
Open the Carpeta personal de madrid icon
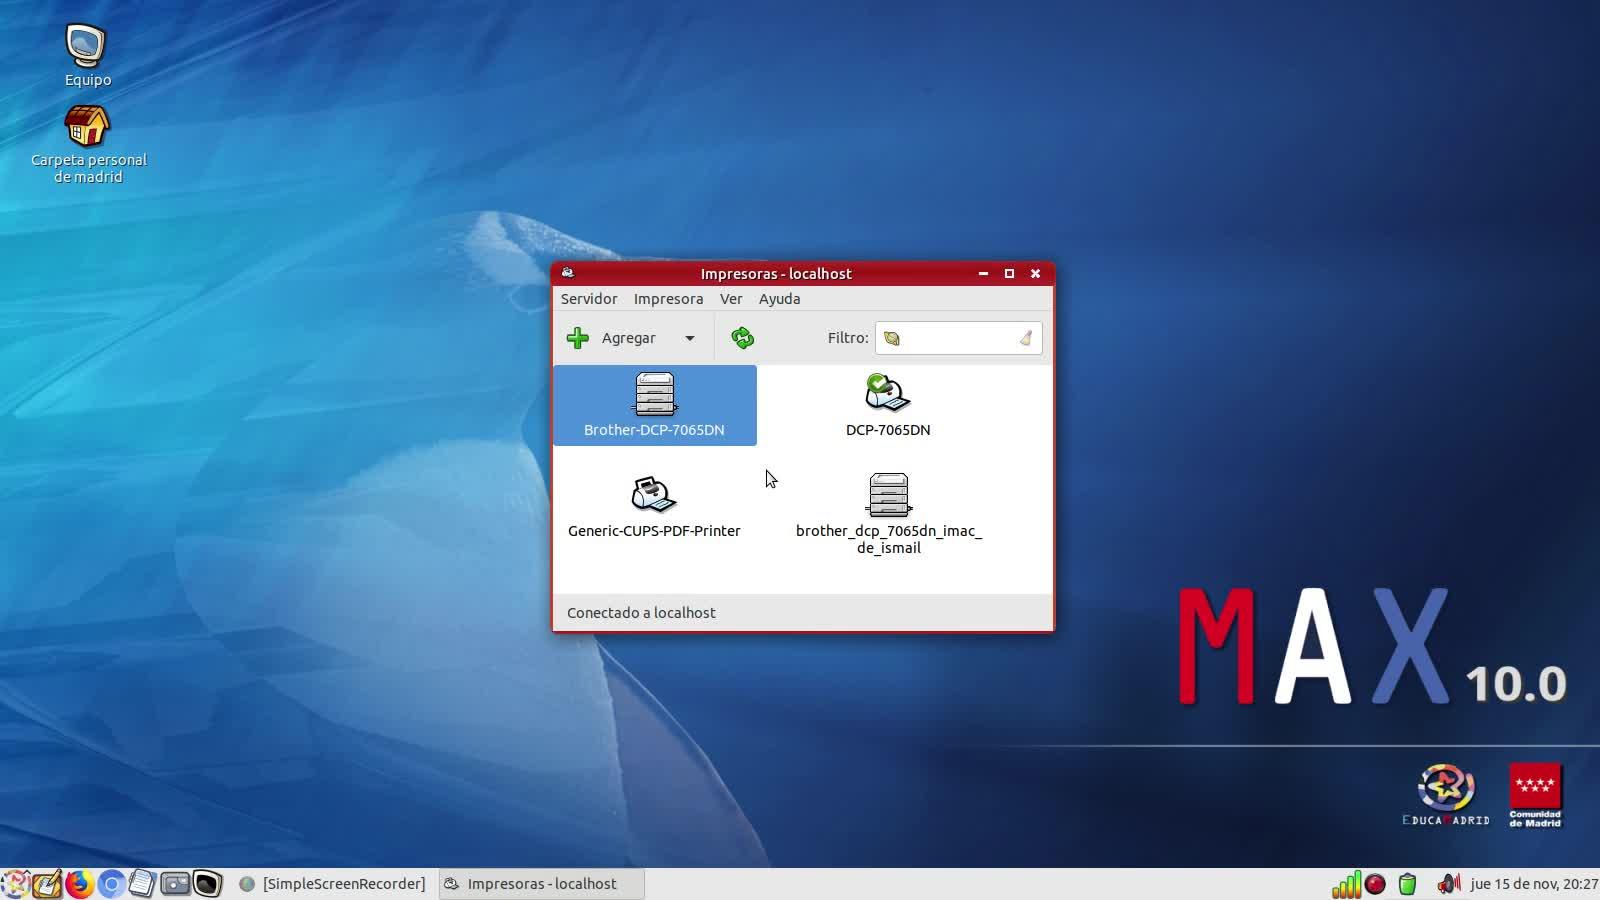click(x=88, y=145)
